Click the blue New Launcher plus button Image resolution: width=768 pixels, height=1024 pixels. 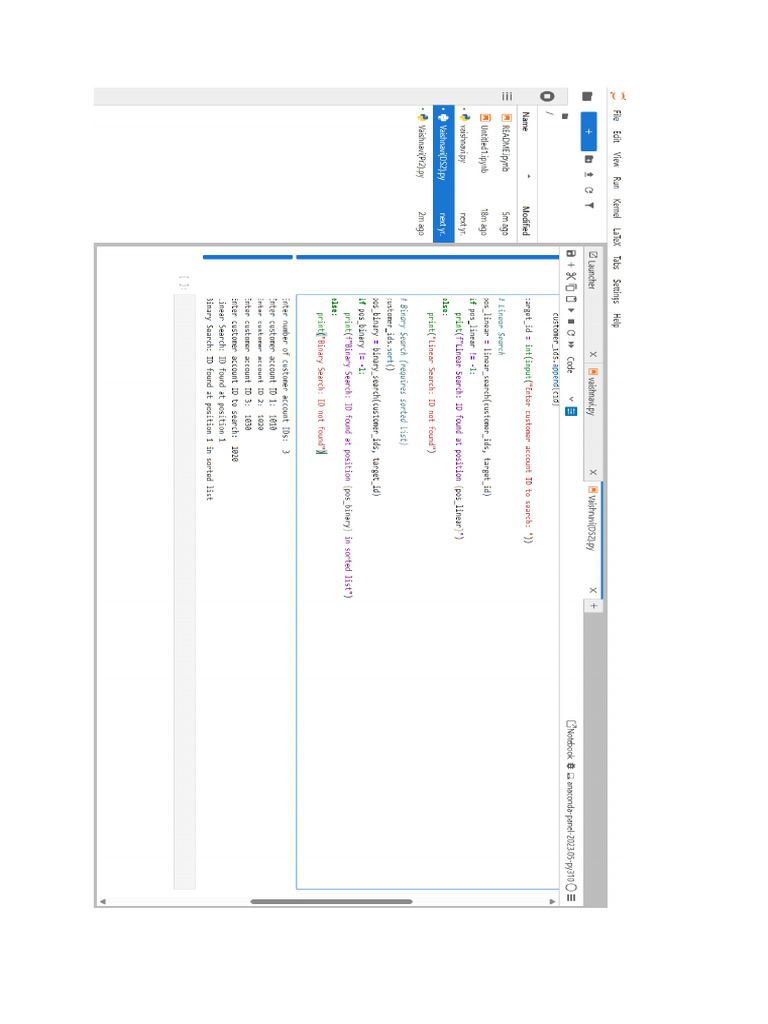click(x=589, y=131)
